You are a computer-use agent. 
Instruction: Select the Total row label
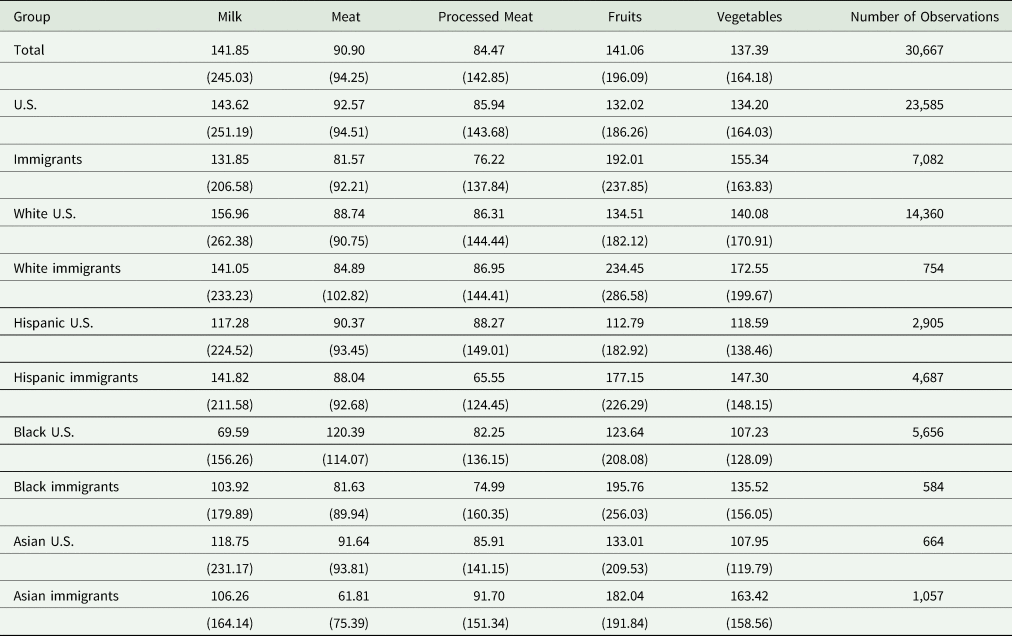pos(29,49)
